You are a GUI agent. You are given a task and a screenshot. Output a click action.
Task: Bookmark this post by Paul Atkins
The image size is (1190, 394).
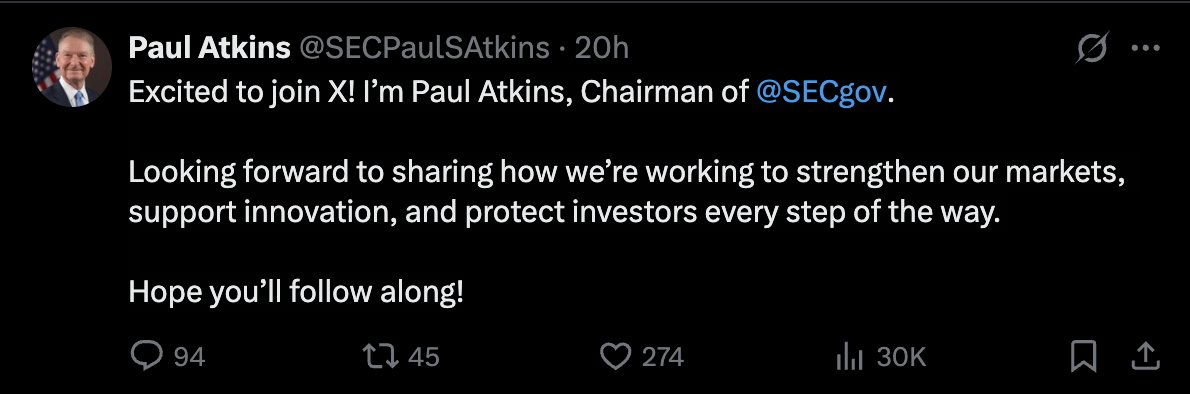coord(1083,356)
